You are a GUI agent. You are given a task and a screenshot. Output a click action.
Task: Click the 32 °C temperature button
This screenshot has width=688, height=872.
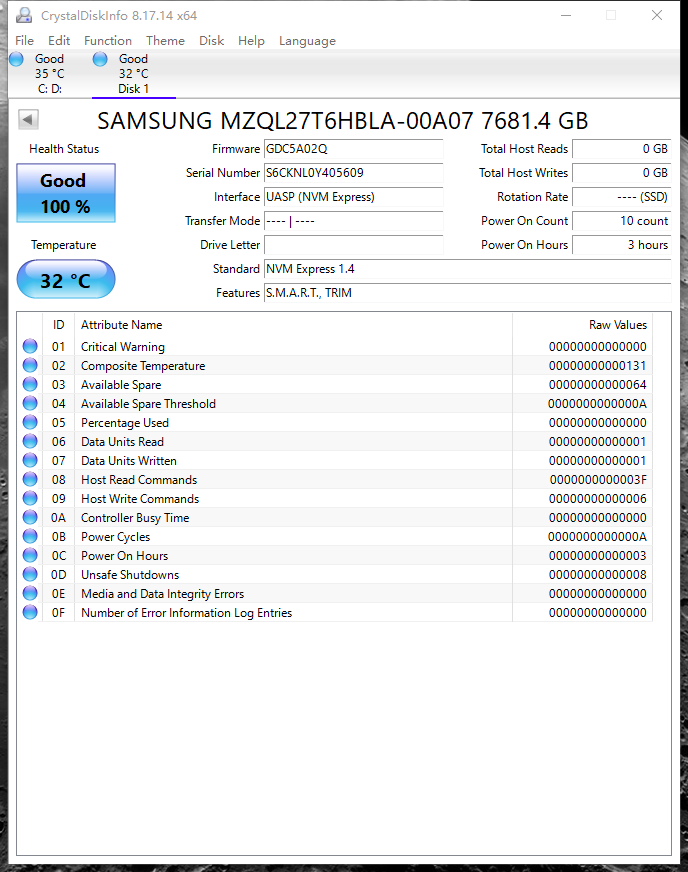click(x=66, y=279)
